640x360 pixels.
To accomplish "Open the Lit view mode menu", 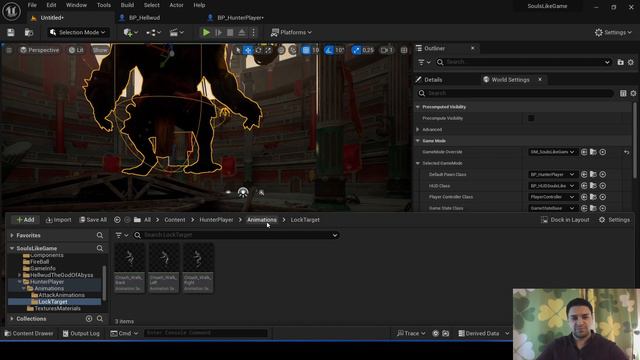I will [x=76, y=50].
